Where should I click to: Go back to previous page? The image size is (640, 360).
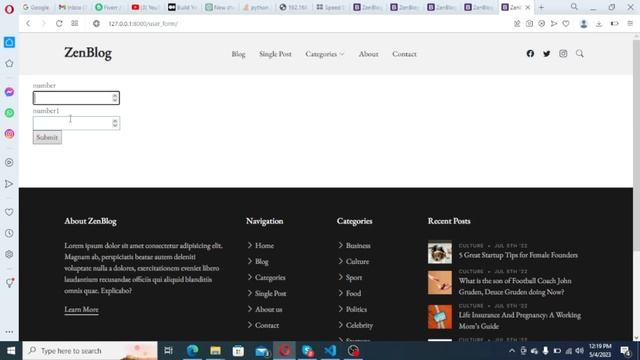pyautogui.click(x=28, y=24)
